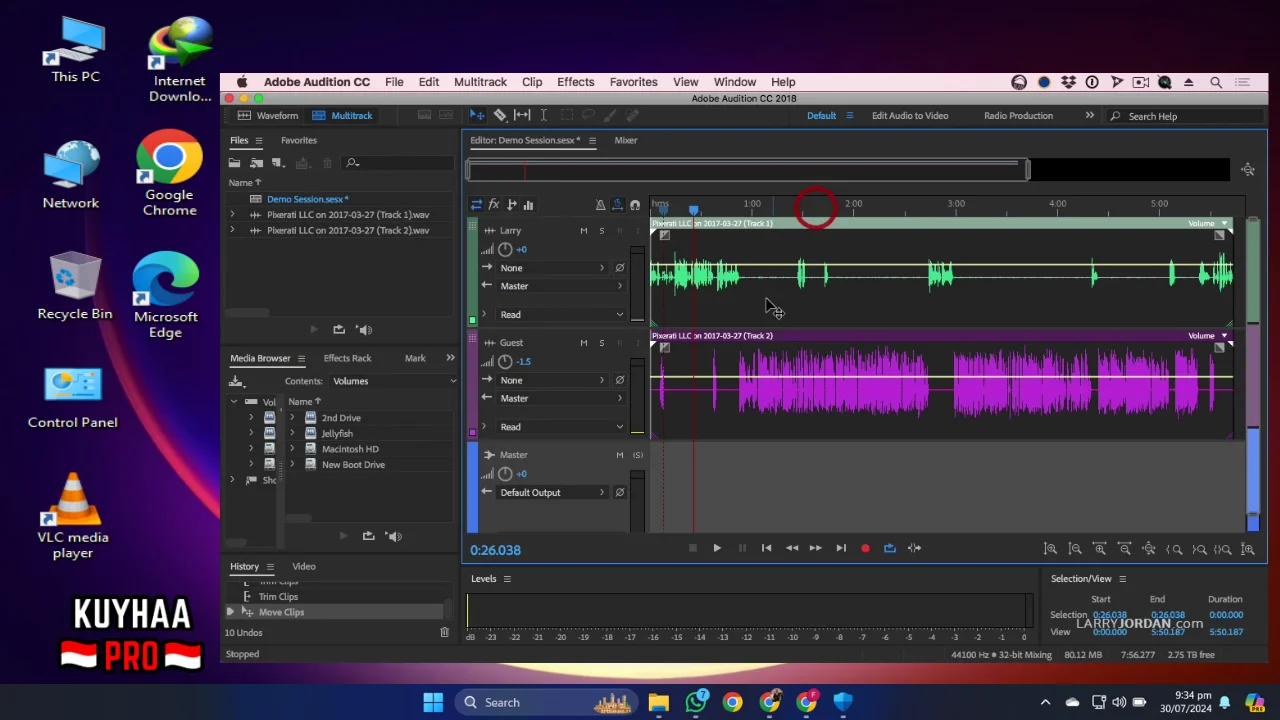Toggle polarity reverse on Larry track
This screenshot has width=1280, height=720.
coord(620,268)
